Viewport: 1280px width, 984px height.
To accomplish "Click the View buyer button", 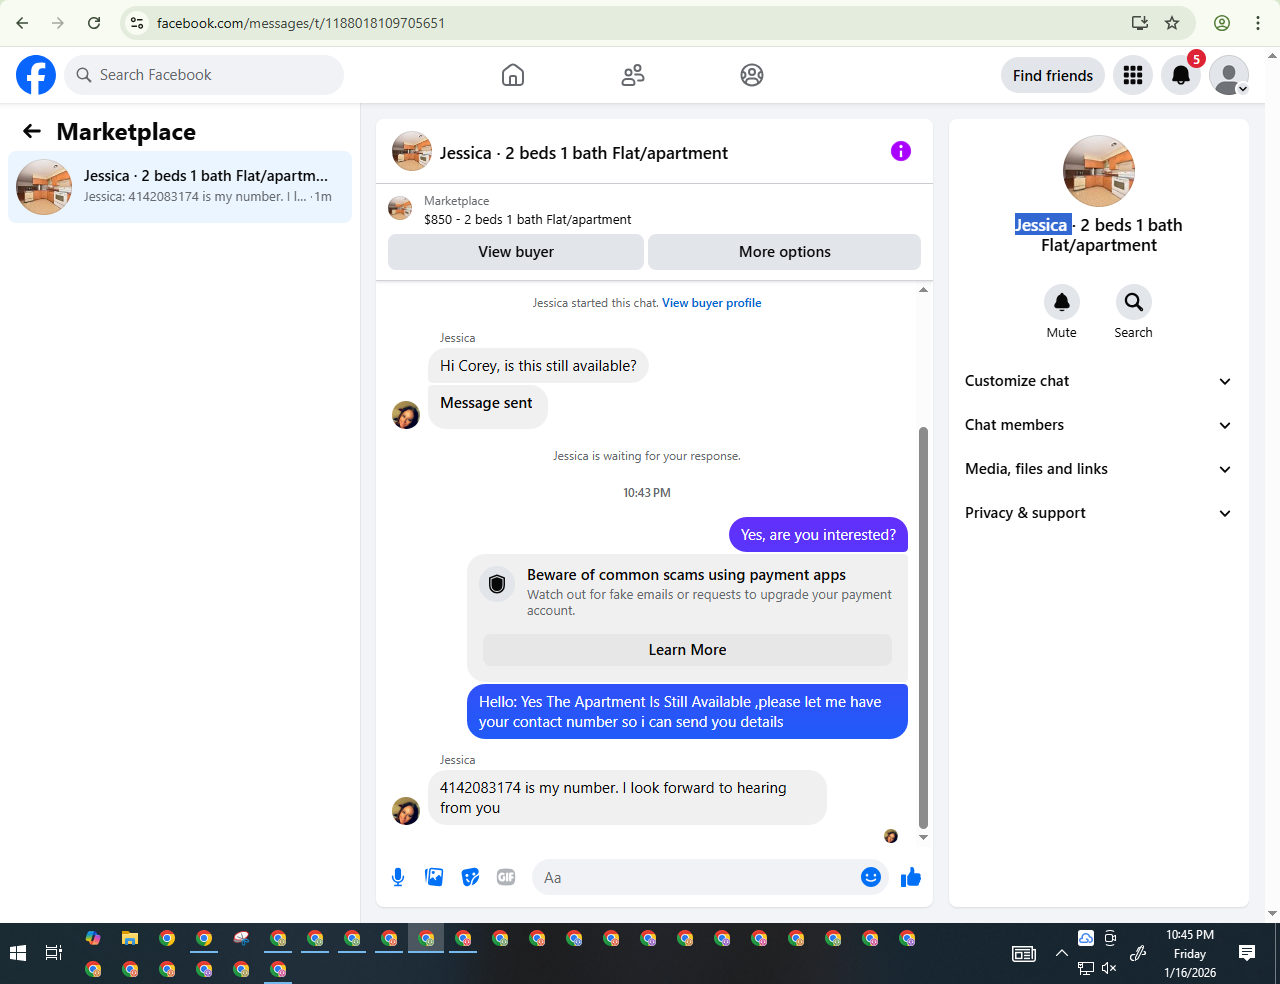I will click(x=516, y=252).
